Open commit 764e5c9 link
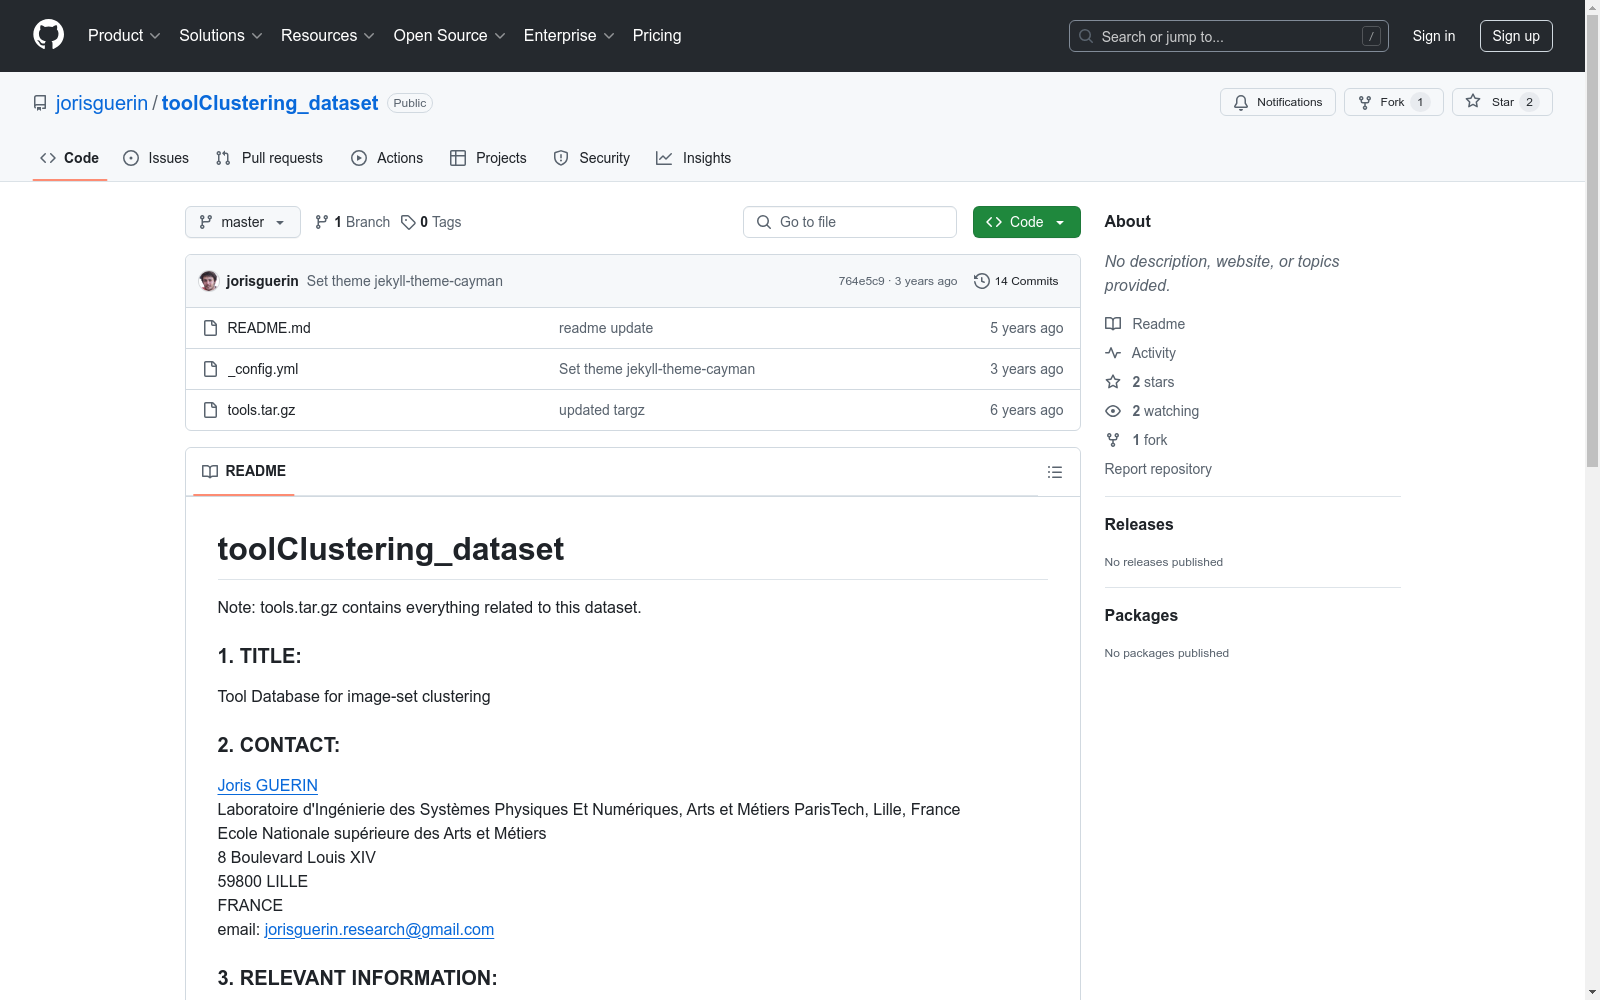Viewport: 1600px width, 1000px height. coord(862,281)
